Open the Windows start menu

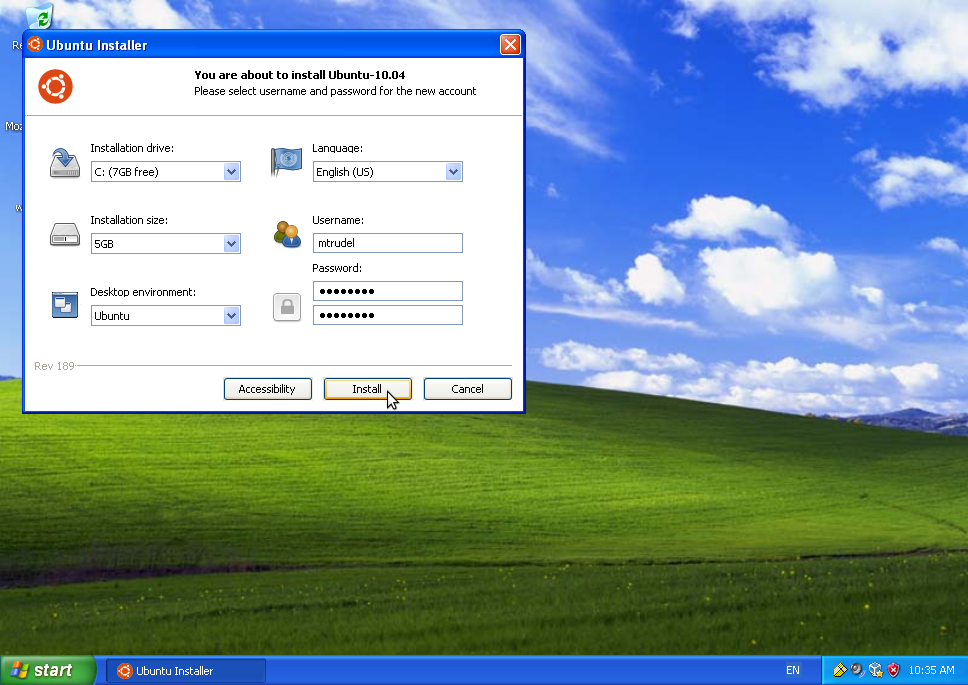click(x=48, y=670)
